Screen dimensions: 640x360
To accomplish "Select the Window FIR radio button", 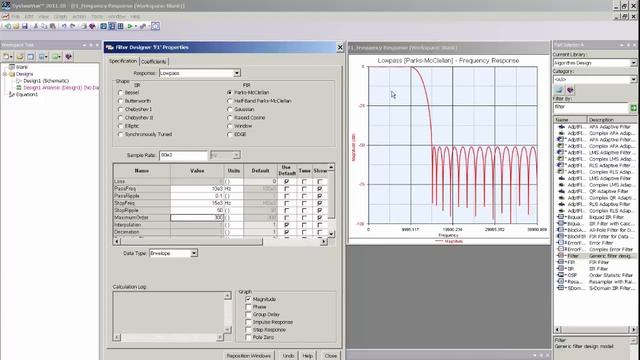I will 229,126.
